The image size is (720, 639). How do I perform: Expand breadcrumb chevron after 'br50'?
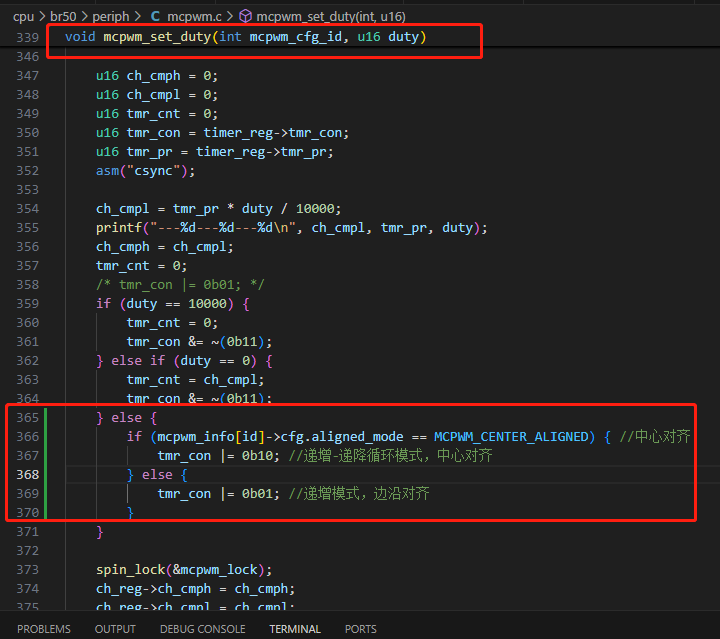84,17
